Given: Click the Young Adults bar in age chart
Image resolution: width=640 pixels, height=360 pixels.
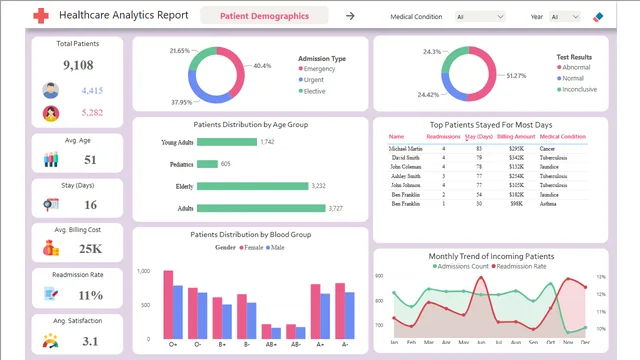Looking at the screenshot, I should [x=227, y=142].
